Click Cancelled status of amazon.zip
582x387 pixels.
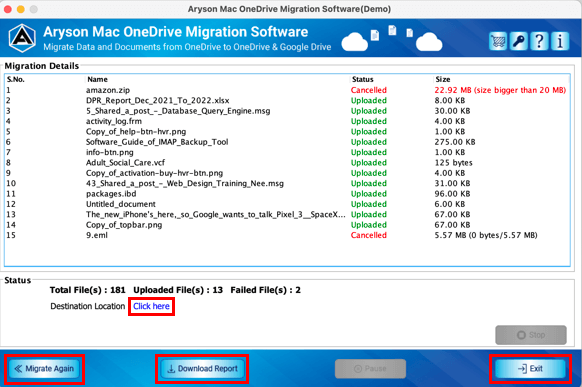tap(369, 90)
